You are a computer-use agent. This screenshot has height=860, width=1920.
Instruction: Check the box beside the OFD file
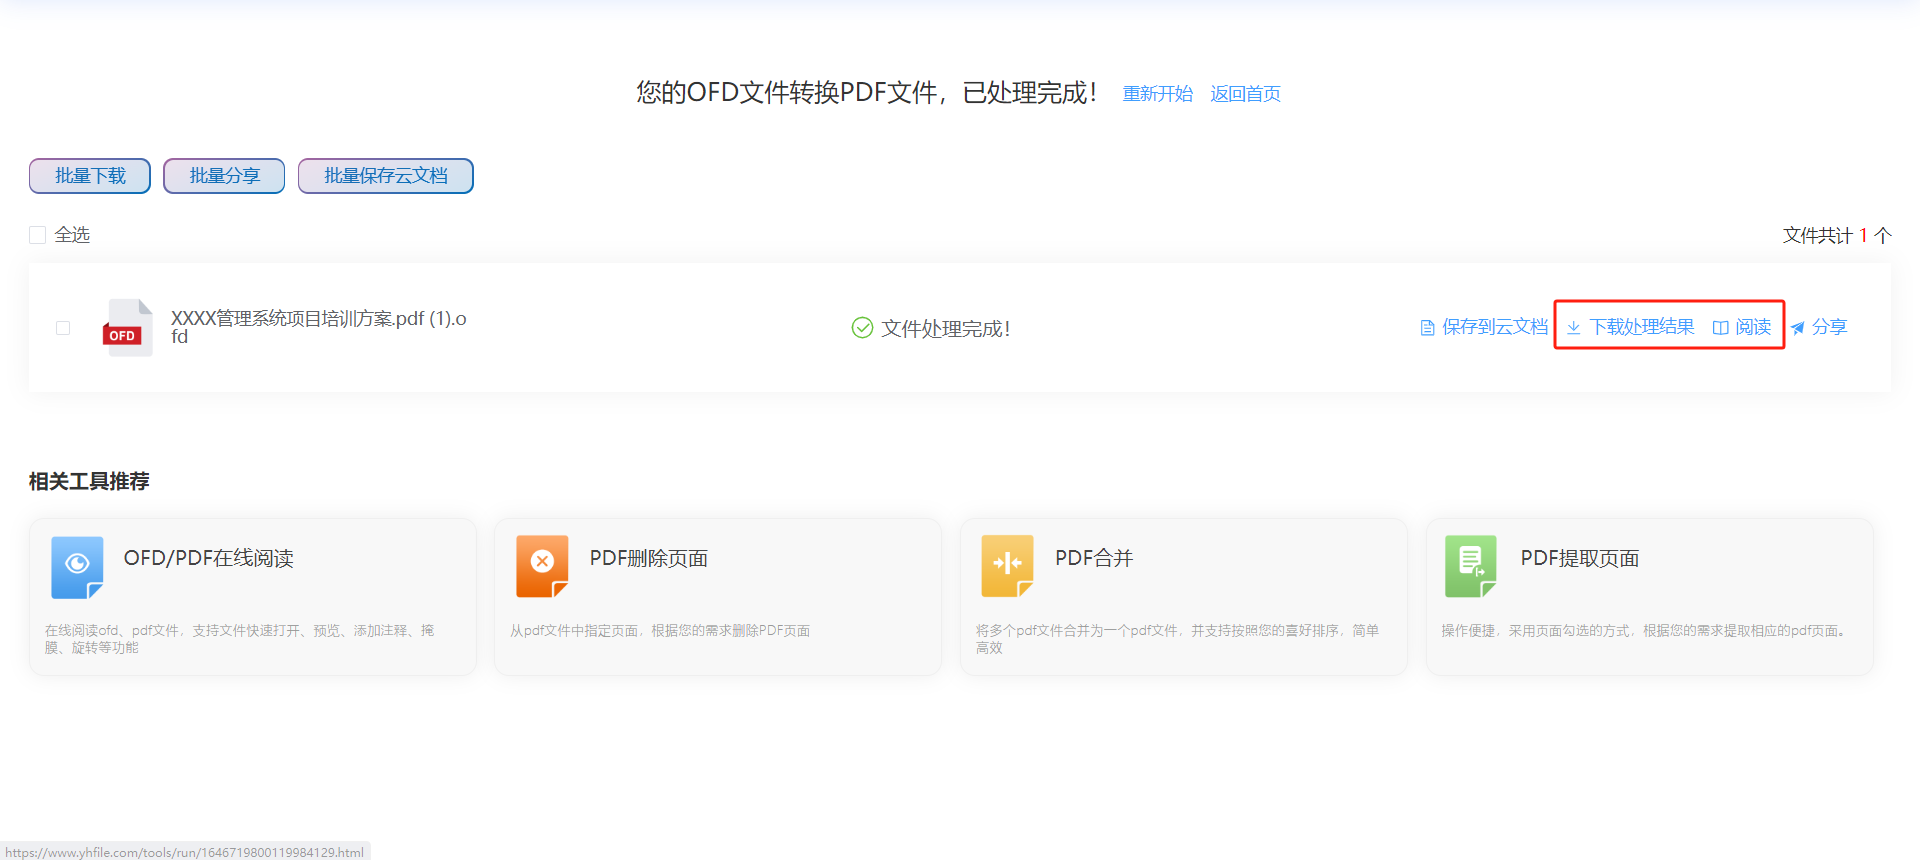[63, 328]
